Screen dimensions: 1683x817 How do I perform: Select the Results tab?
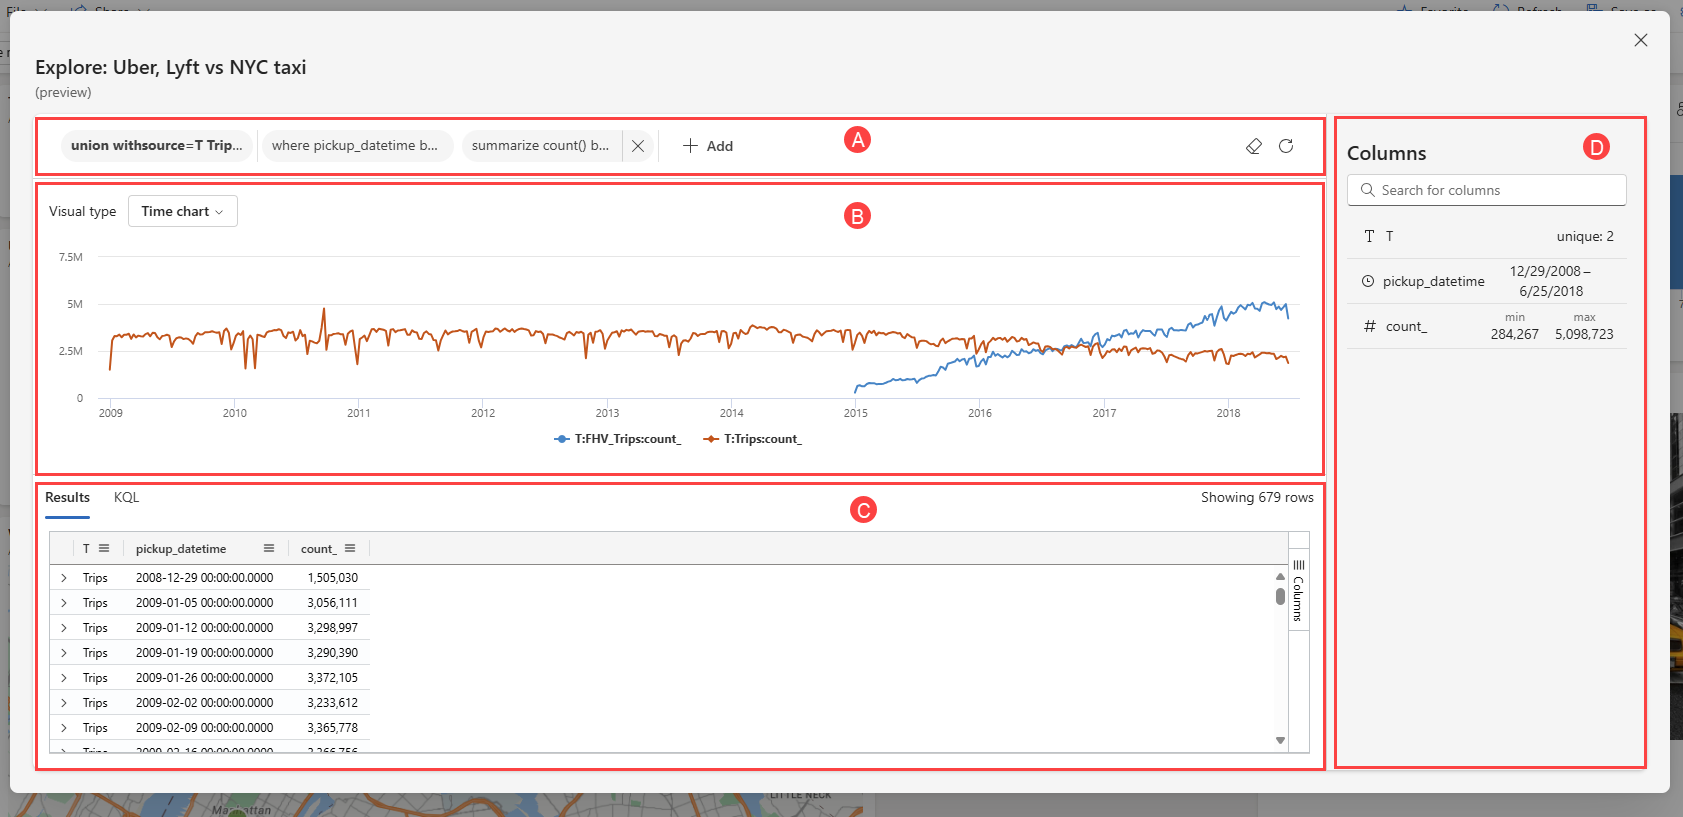(67, 497)
